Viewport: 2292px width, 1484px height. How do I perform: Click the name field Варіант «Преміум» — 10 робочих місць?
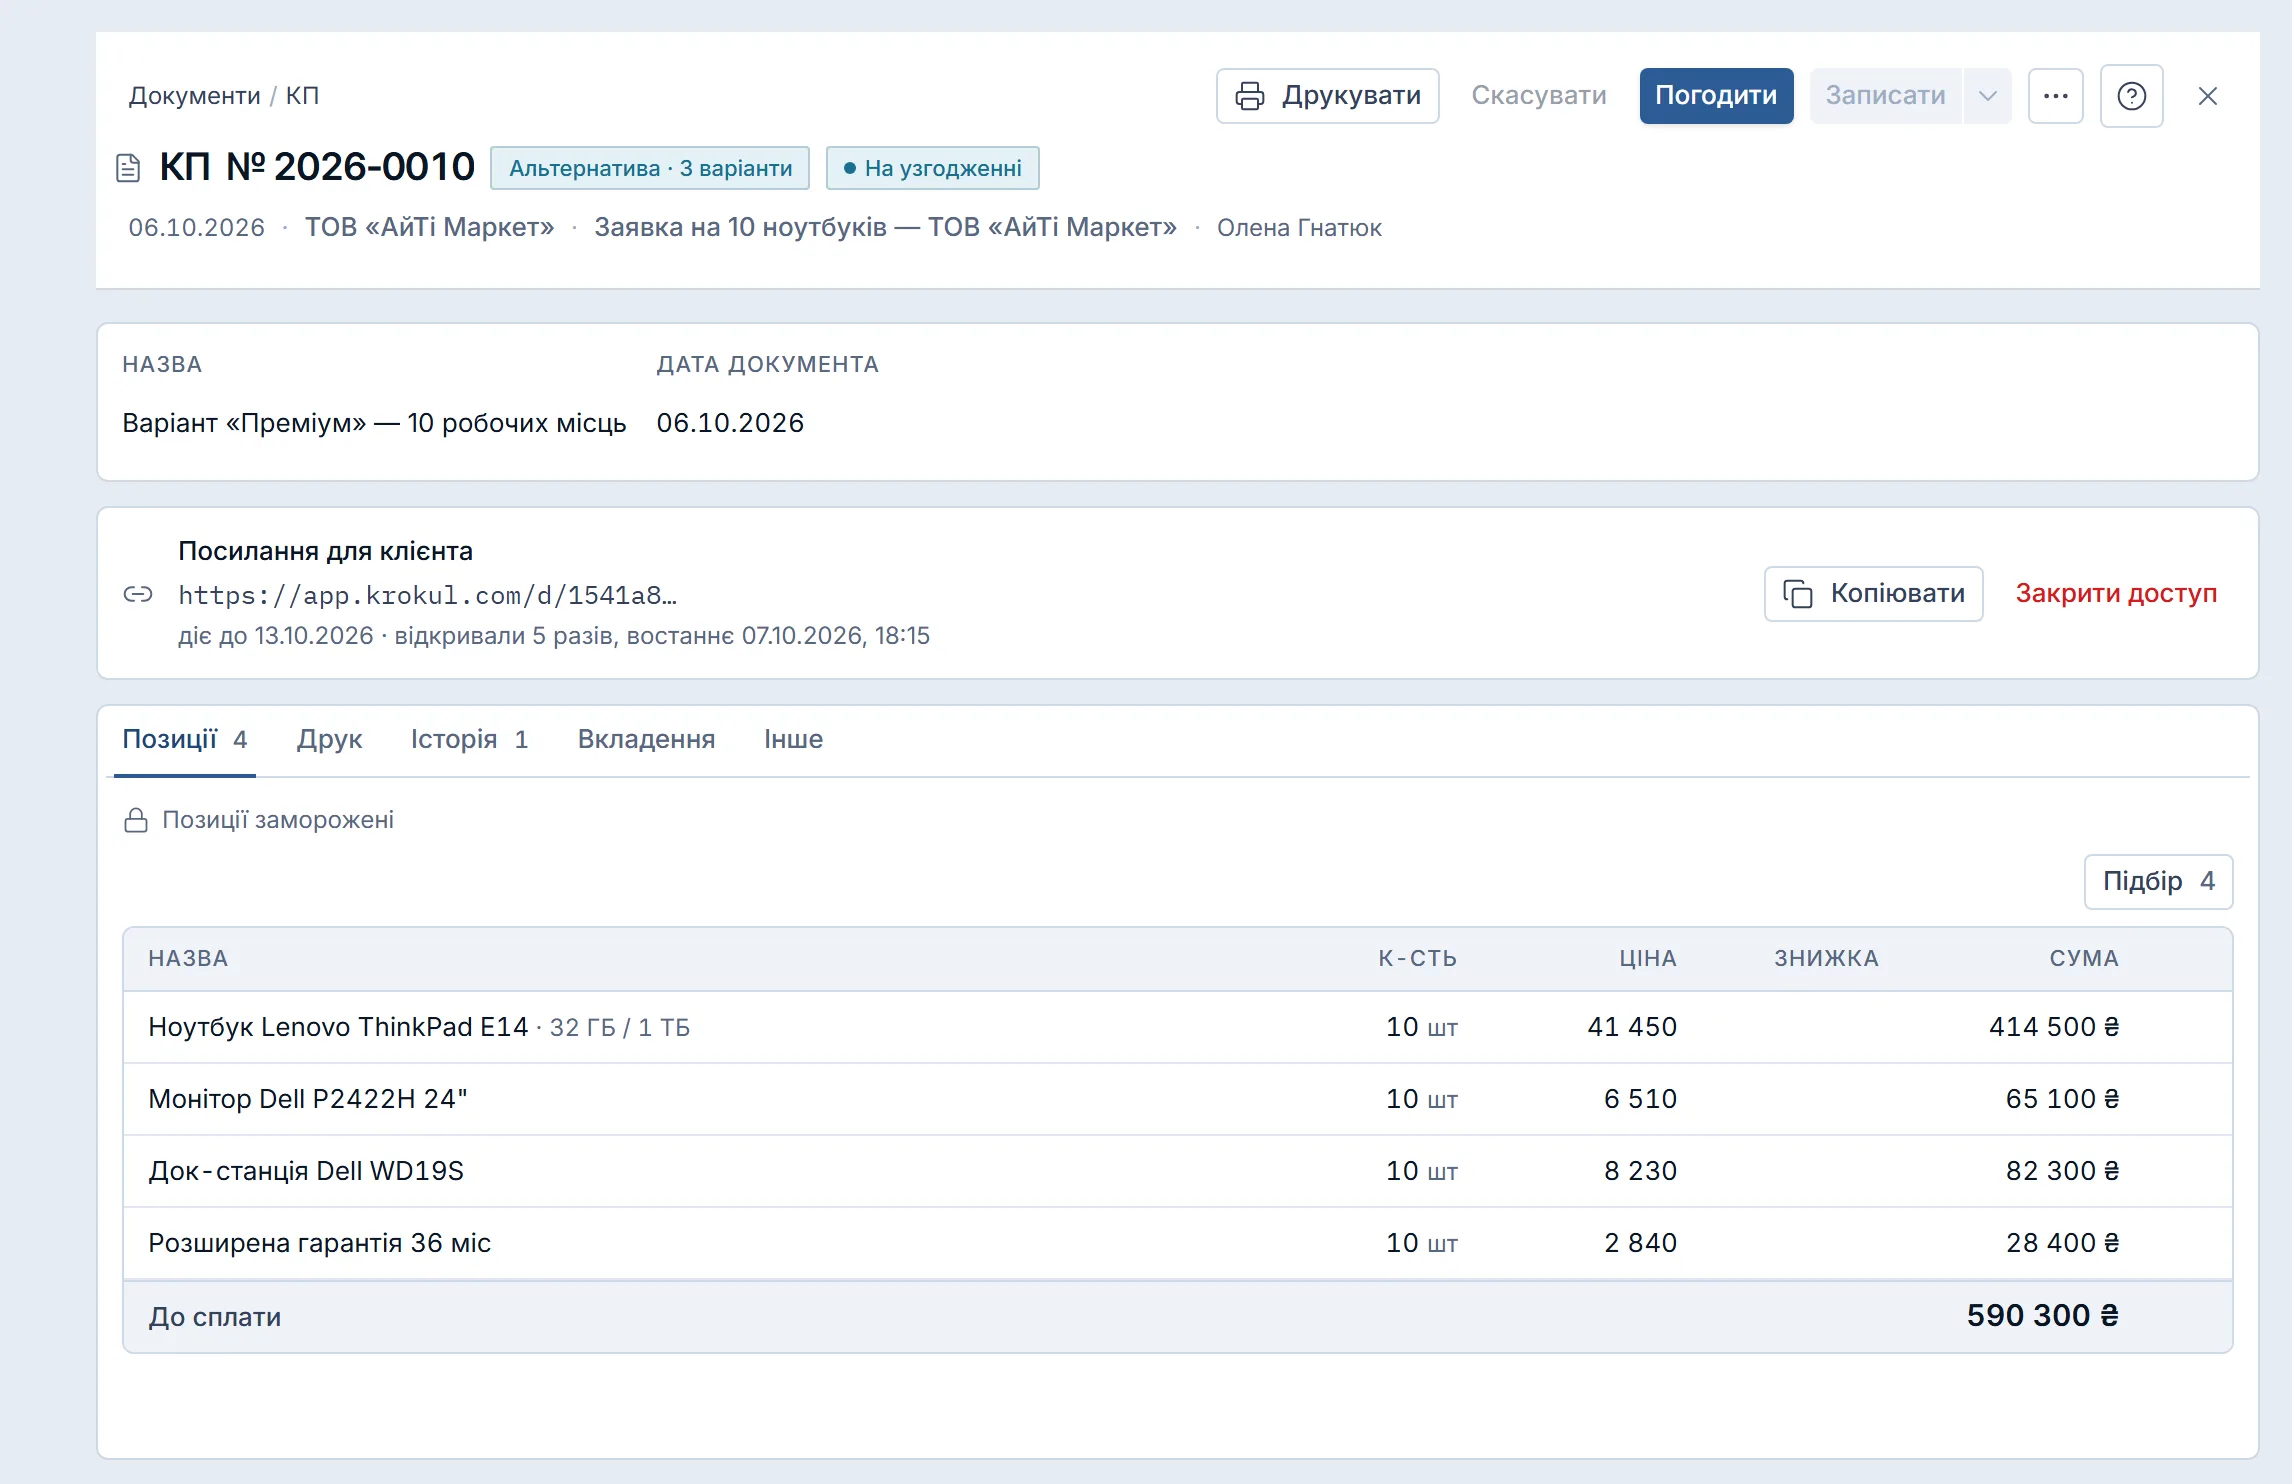(374, 423)
